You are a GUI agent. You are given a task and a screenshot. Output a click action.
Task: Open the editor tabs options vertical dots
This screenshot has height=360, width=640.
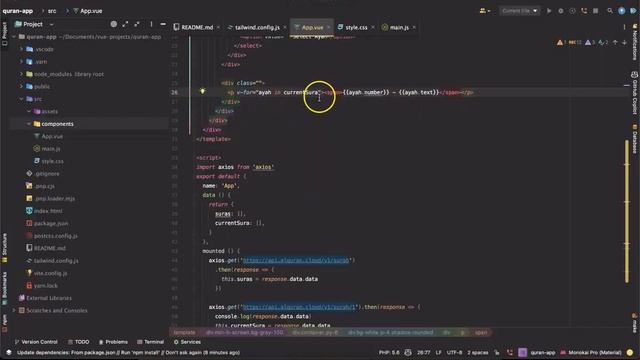click(x=624, y=27)
